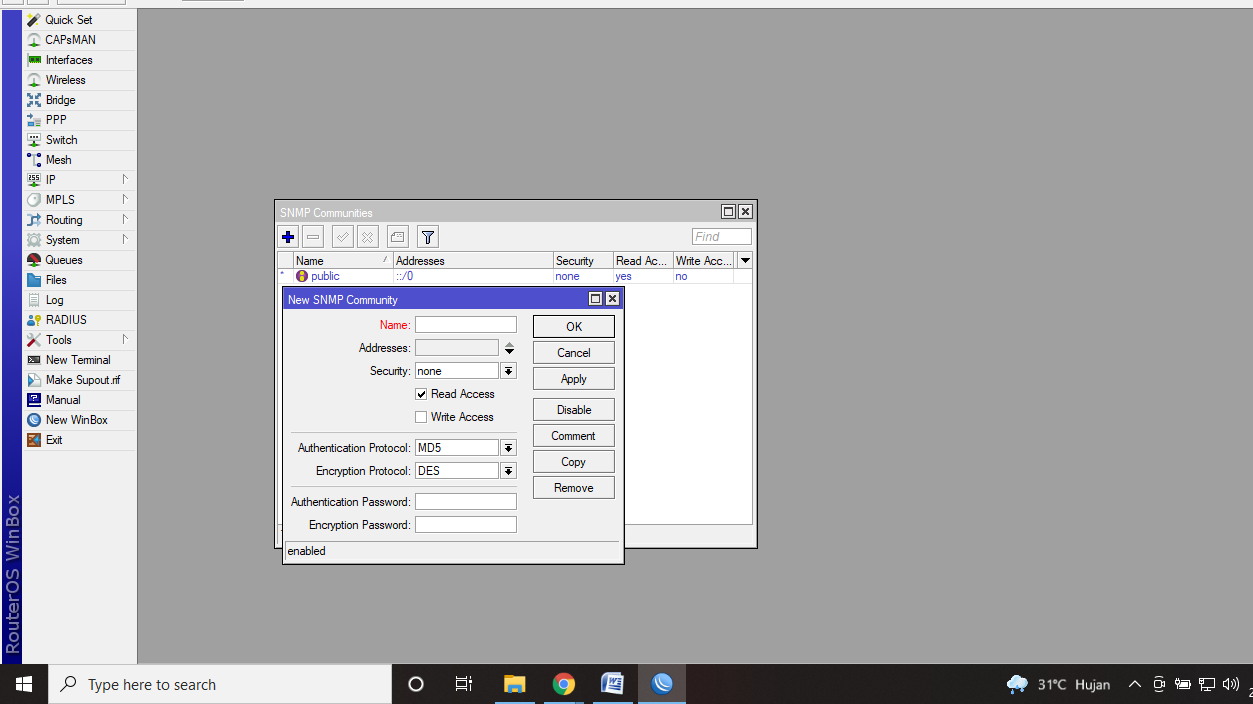Screen dimensions: 1253x704
Task: Add a community with the blue plus icon
Action: [288, 237]
